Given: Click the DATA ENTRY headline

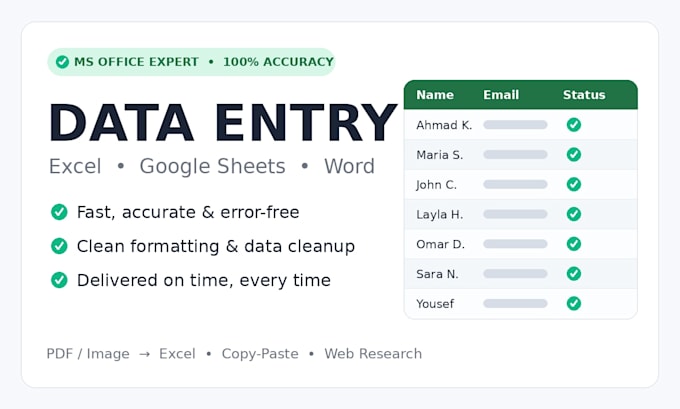Looking at the screenshot, I should (223, 123).
